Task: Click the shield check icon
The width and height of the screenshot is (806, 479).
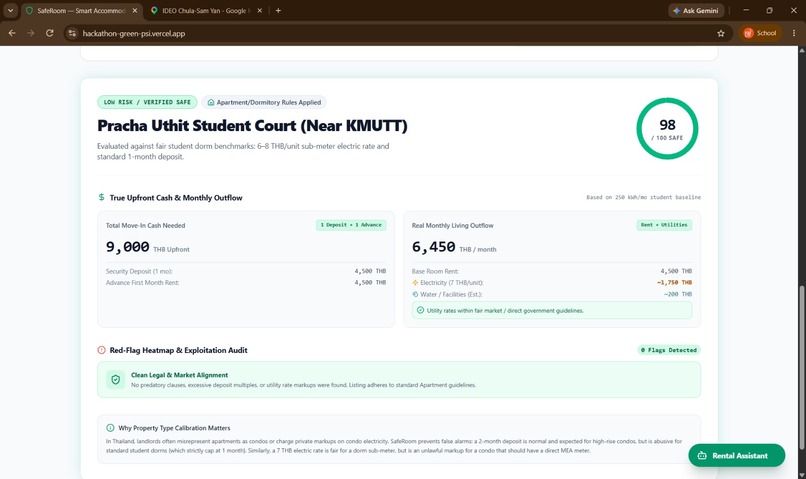Action: point(116,379)
